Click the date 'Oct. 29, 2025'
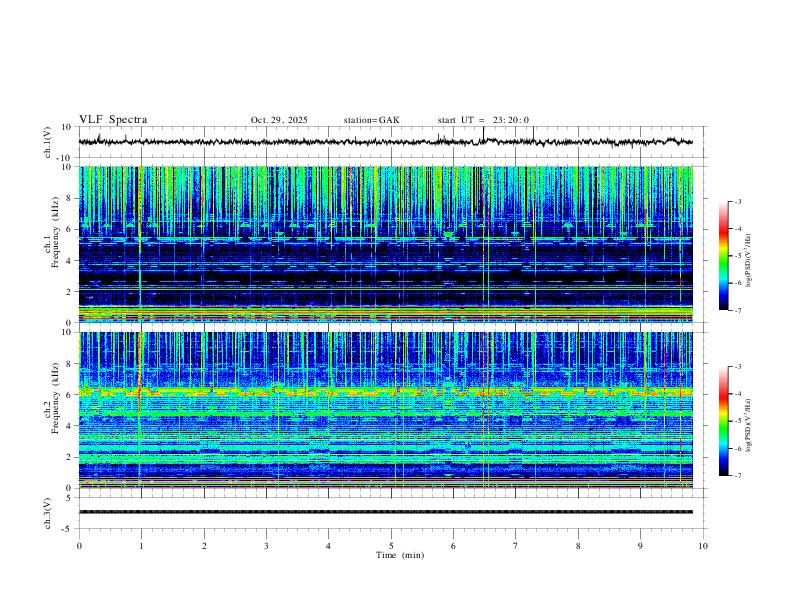This screenshot has width=792, height=612. [x=279, y=120]
